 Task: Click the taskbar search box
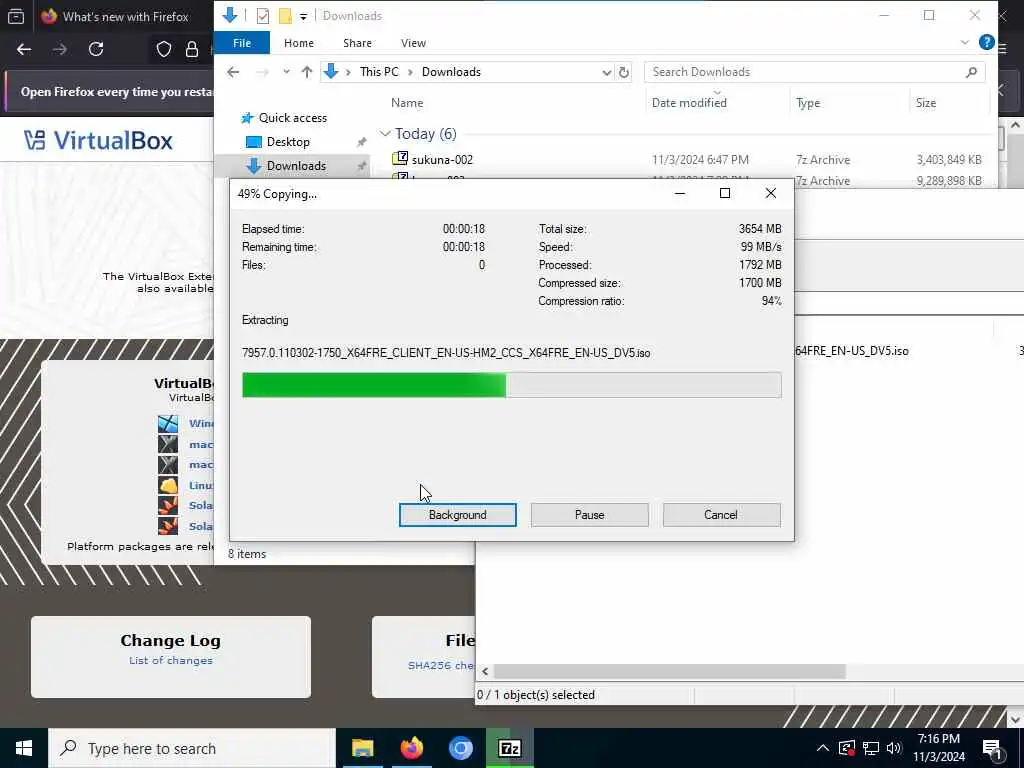(192, 748)
